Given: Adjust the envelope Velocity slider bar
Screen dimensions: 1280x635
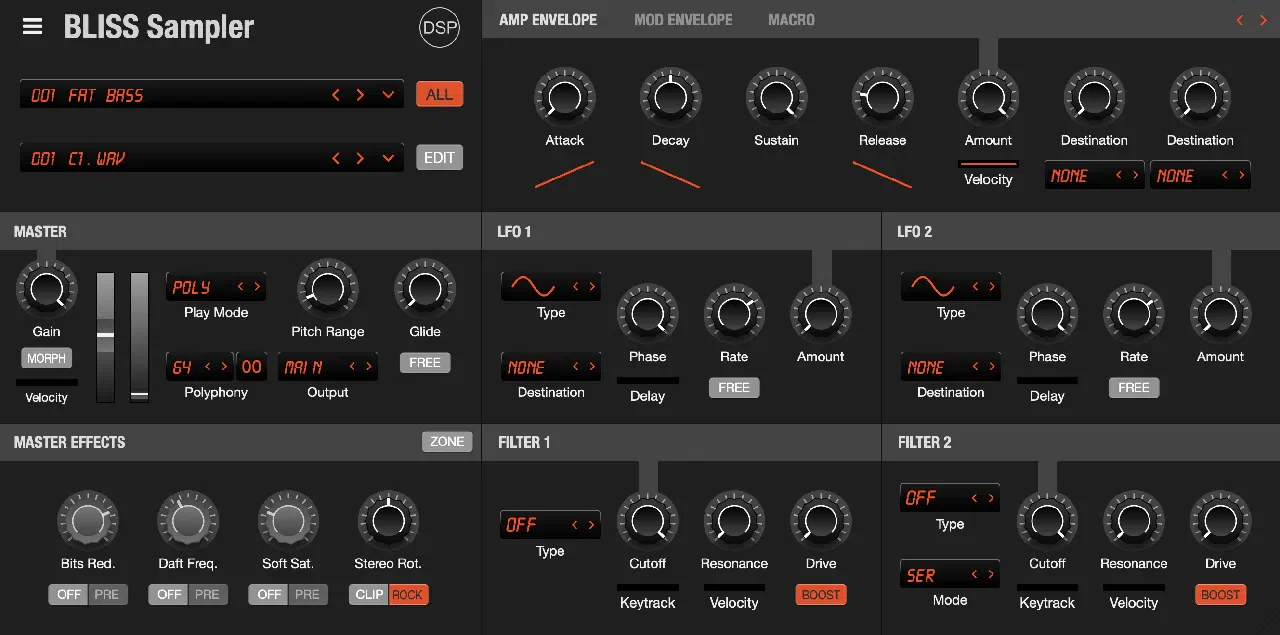Looking at the screenshot, I should point(988,163).
